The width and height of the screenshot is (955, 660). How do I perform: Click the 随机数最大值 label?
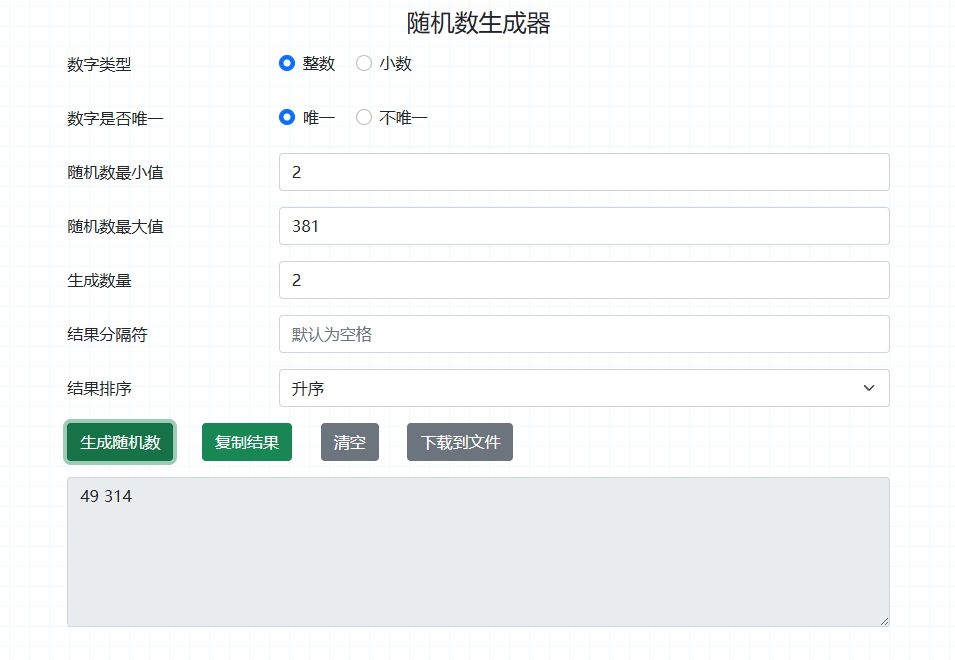coord(115,226)
